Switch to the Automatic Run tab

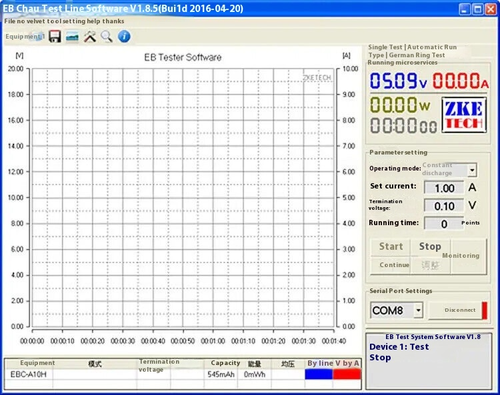432,47
